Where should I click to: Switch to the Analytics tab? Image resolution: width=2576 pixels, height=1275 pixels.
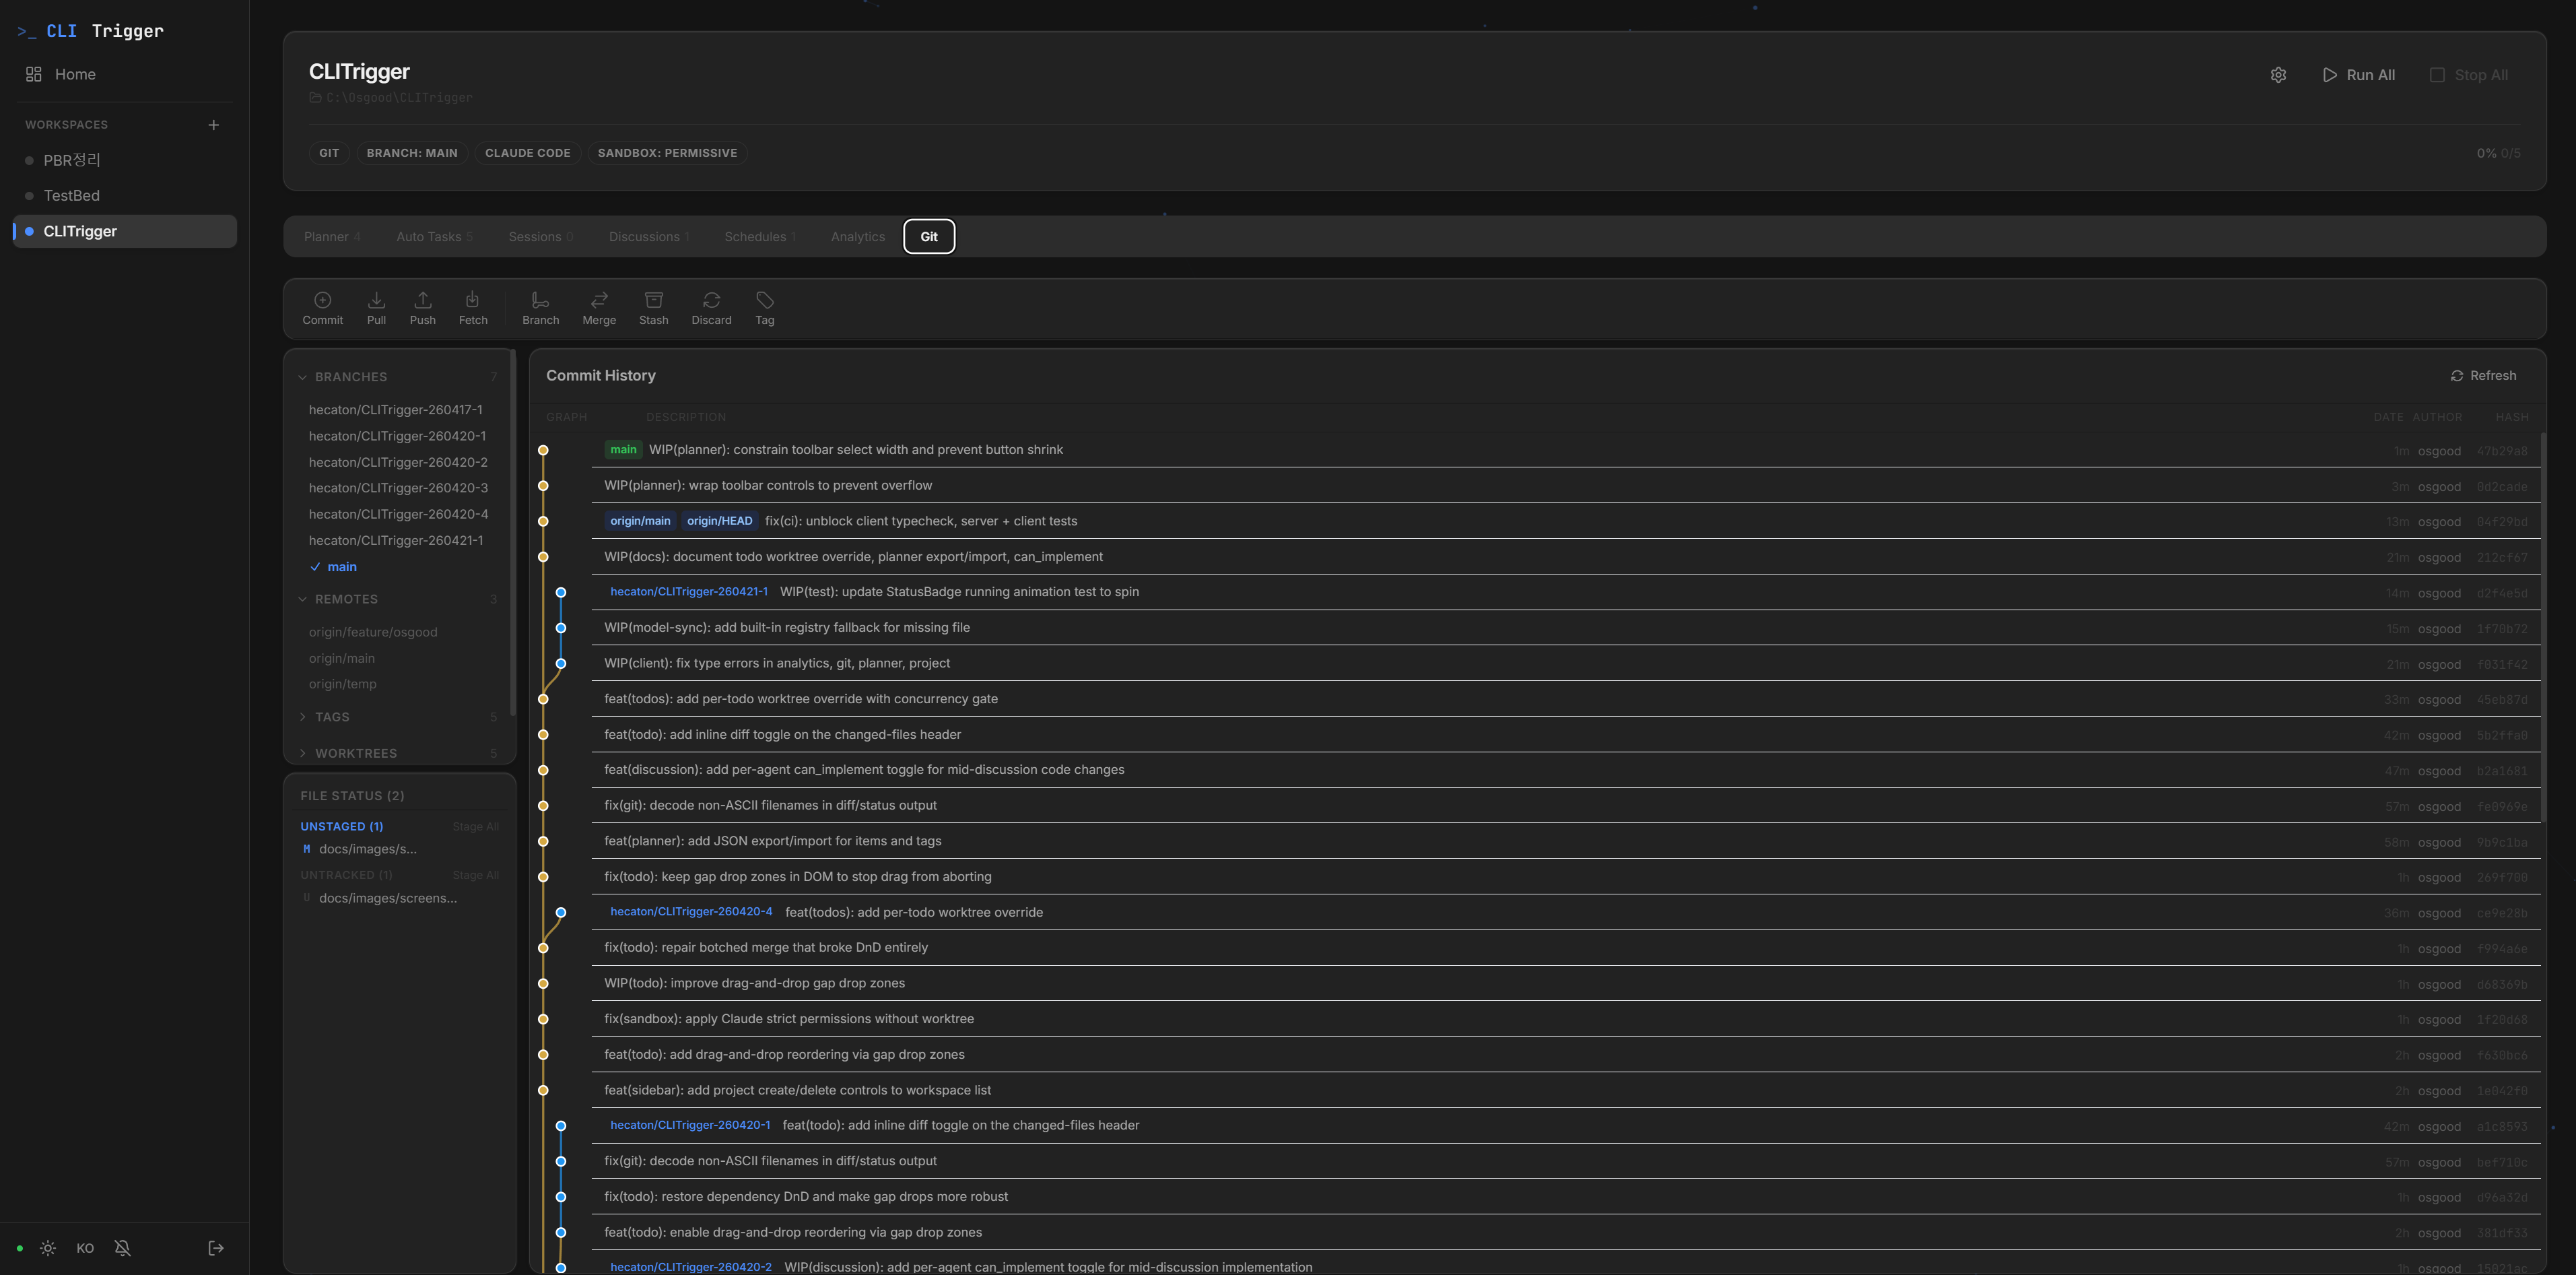[857, 237]
